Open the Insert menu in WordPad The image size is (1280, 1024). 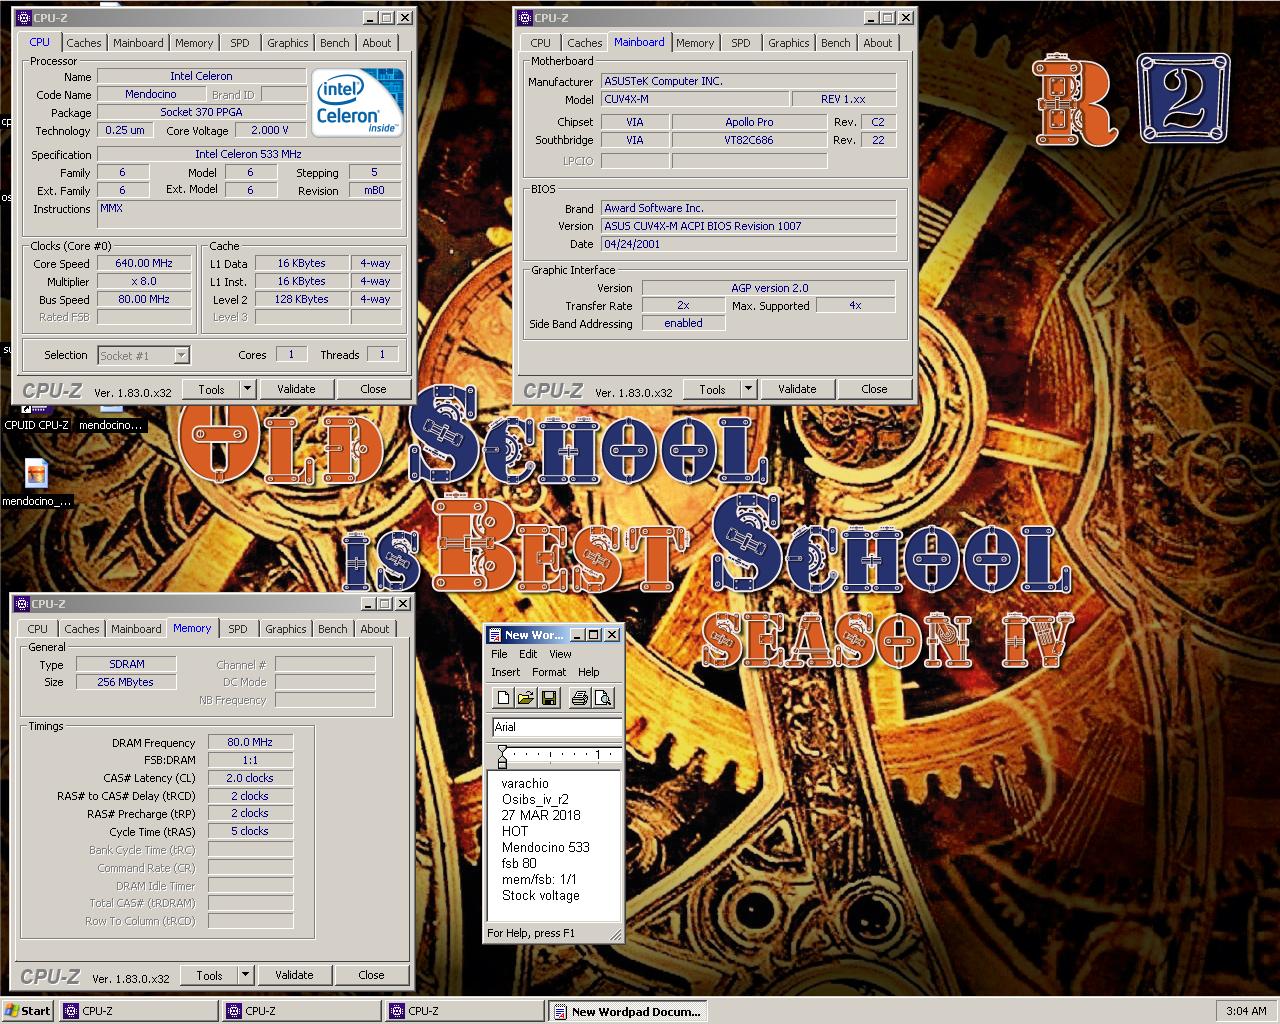point(506,672)
